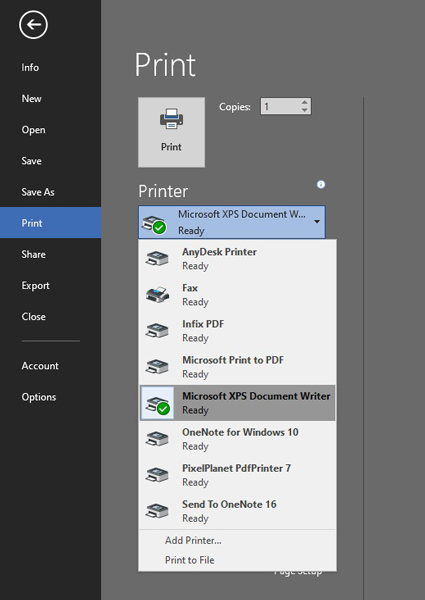The width and height of the screenshot is (425, 600).
Task: Open the printer properties info icon
Action: click(321, 184)
